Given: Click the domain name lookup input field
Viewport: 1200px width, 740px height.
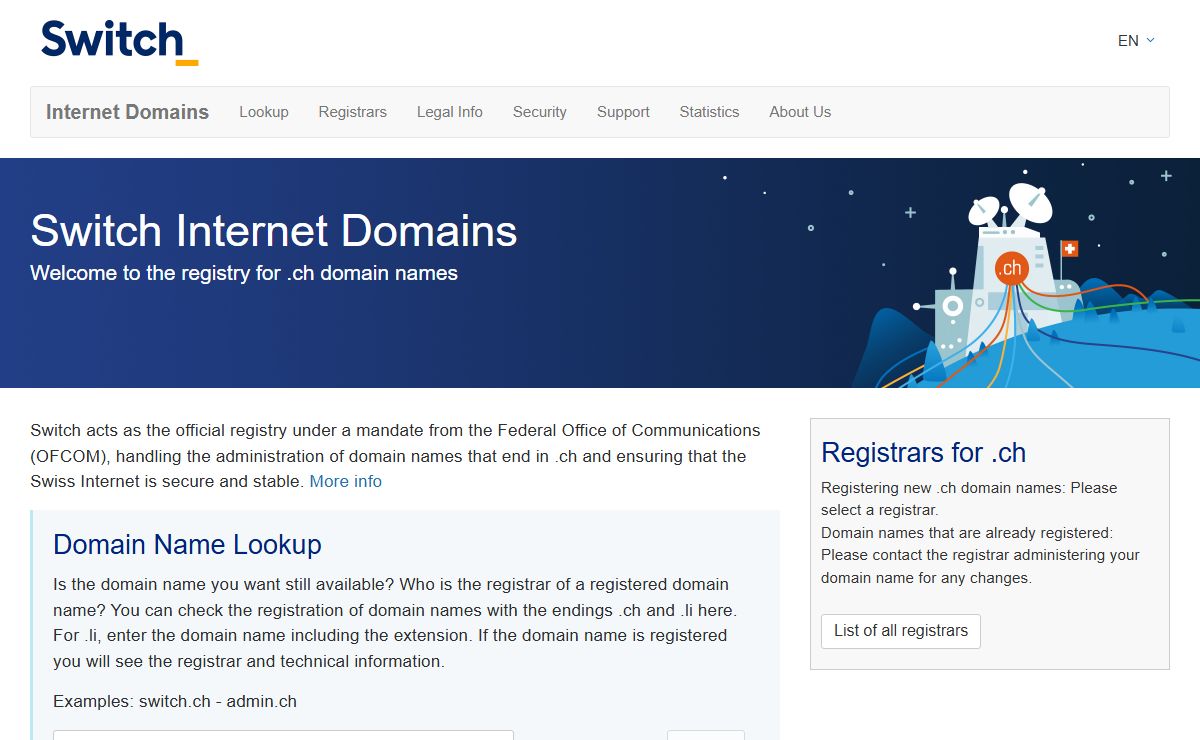Looking at the screenshot, I should pos(283,735).
